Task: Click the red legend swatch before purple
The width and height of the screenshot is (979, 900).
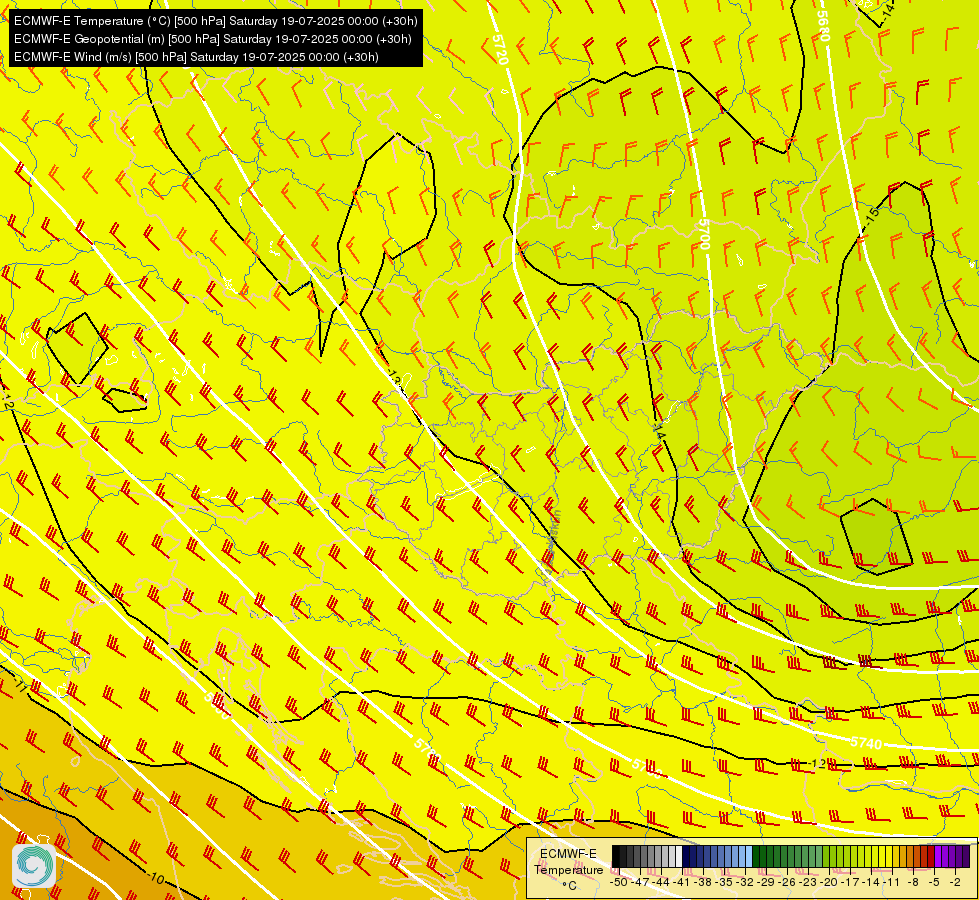Action: click(931, 856)
